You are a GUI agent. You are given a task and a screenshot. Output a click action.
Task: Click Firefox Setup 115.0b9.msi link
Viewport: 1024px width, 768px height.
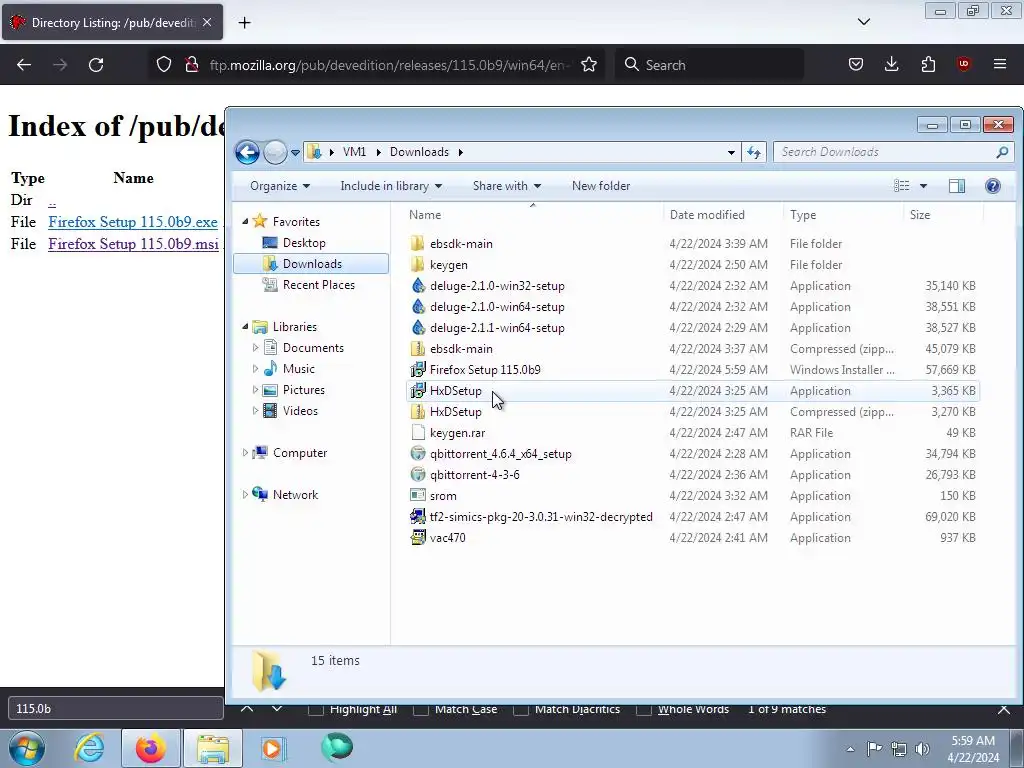click(133, 244)
